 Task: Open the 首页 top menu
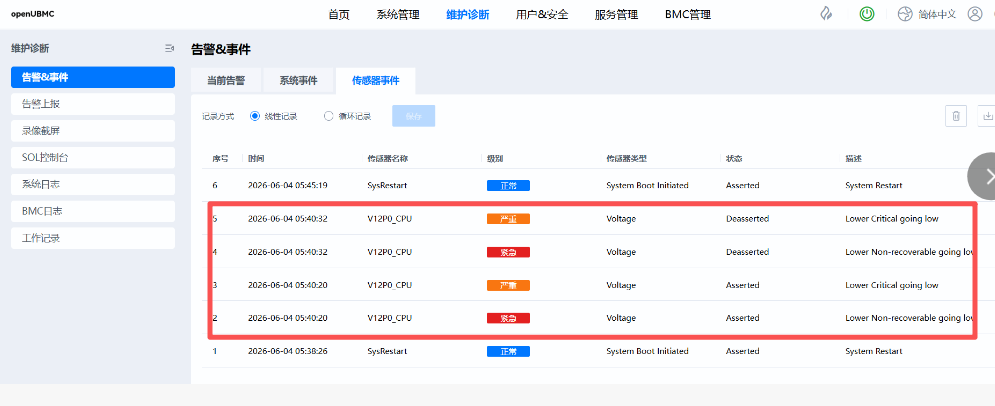point(339,15)
